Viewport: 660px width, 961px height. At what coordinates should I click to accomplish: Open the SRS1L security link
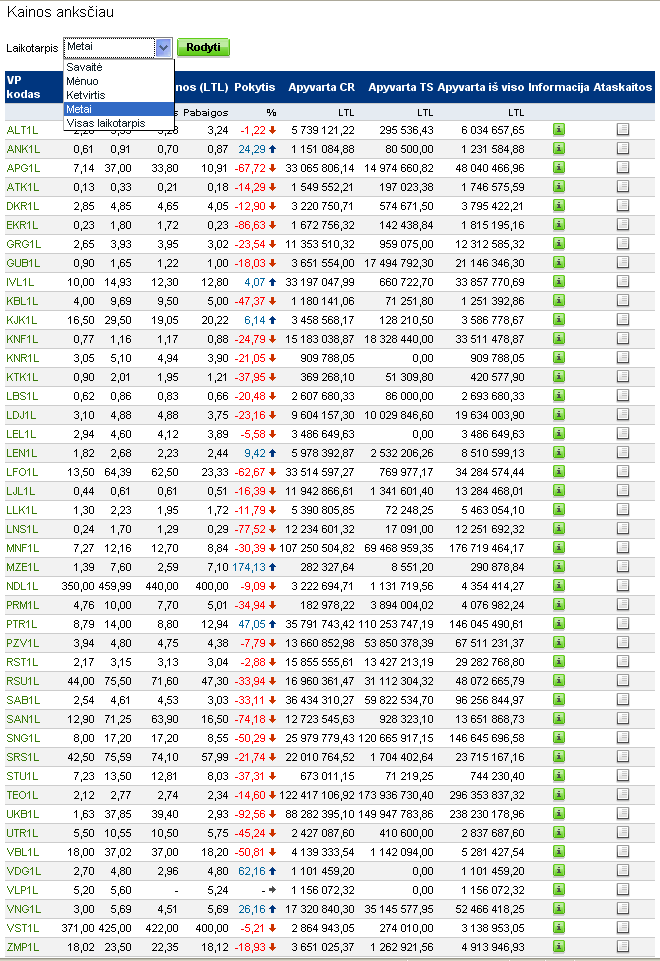tap(23, 757)
